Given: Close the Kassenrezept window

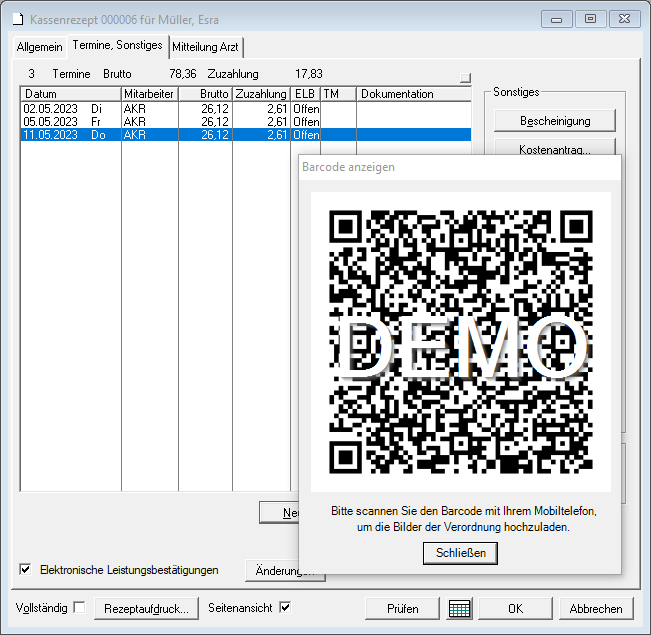Looking at the screenshot, I should click(x=624, y=19).
